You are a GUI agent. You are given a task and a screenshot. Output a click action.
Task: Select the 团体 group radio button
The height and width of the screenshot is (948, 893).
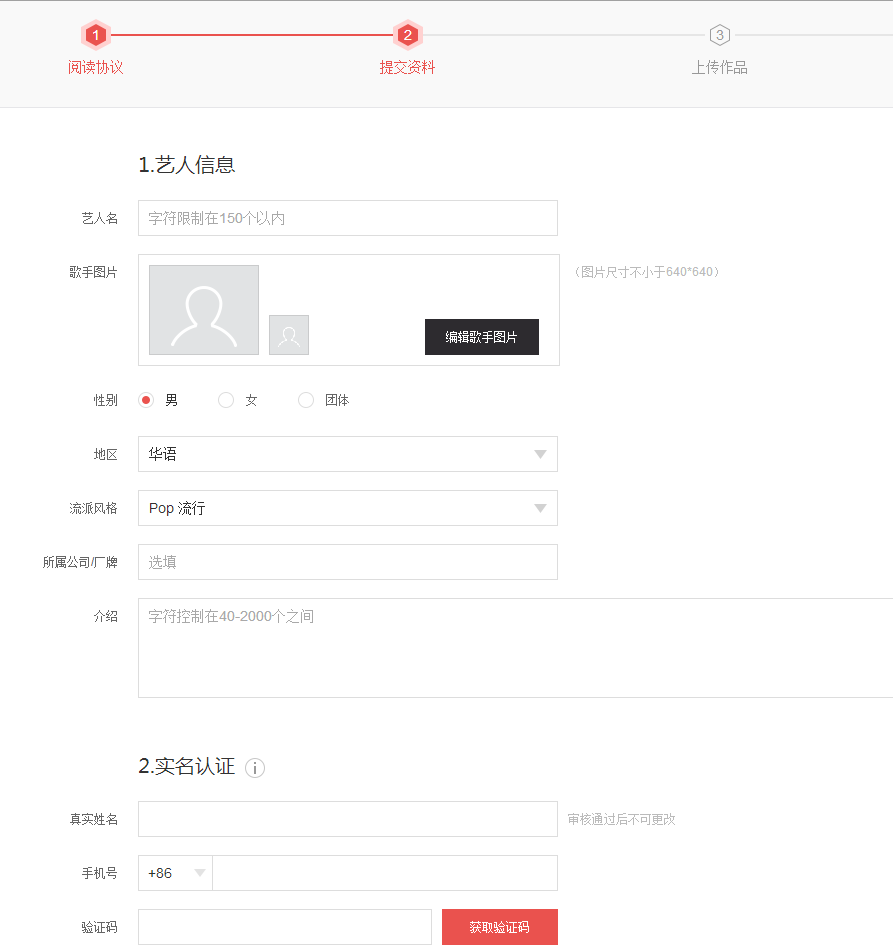tap(305, 399)
